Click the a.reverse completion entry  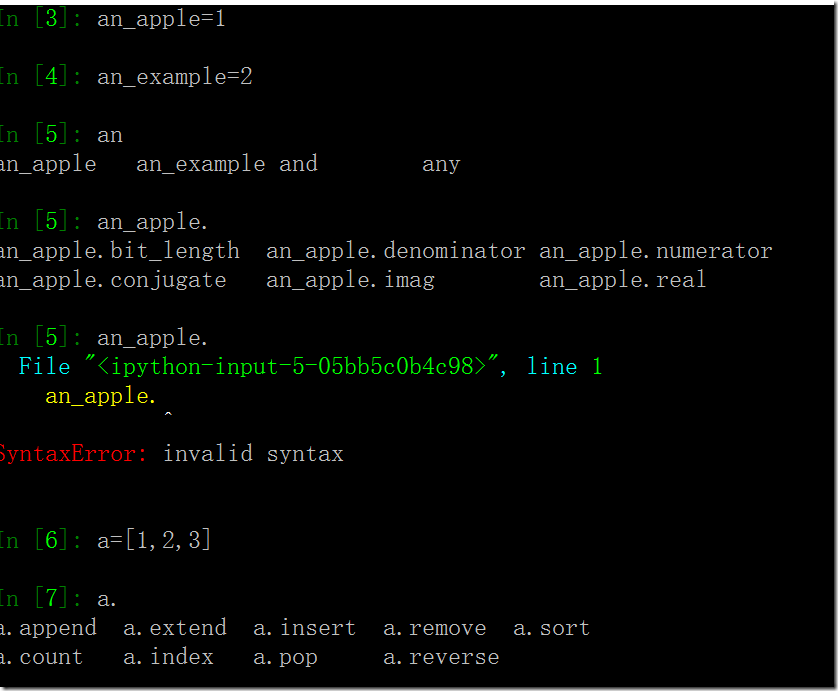[x=441, y=657]
